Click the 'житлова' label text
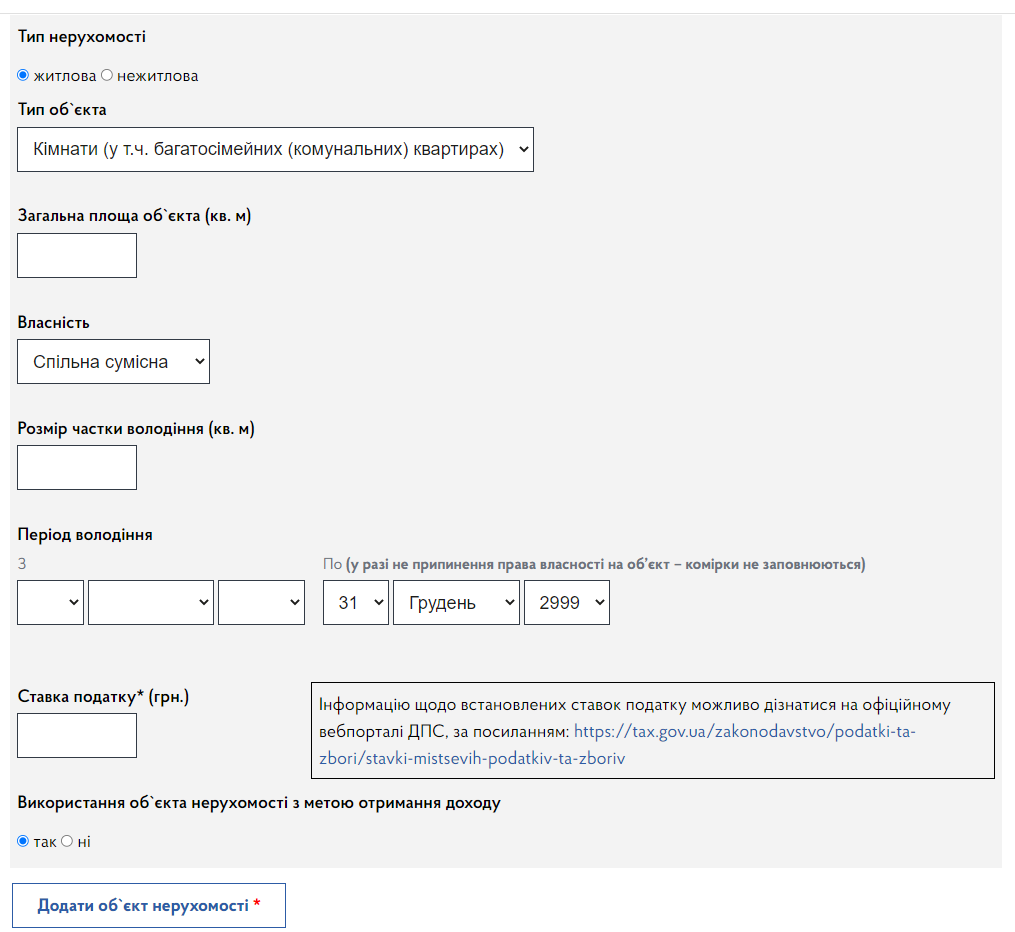 (x=65, y=76)
